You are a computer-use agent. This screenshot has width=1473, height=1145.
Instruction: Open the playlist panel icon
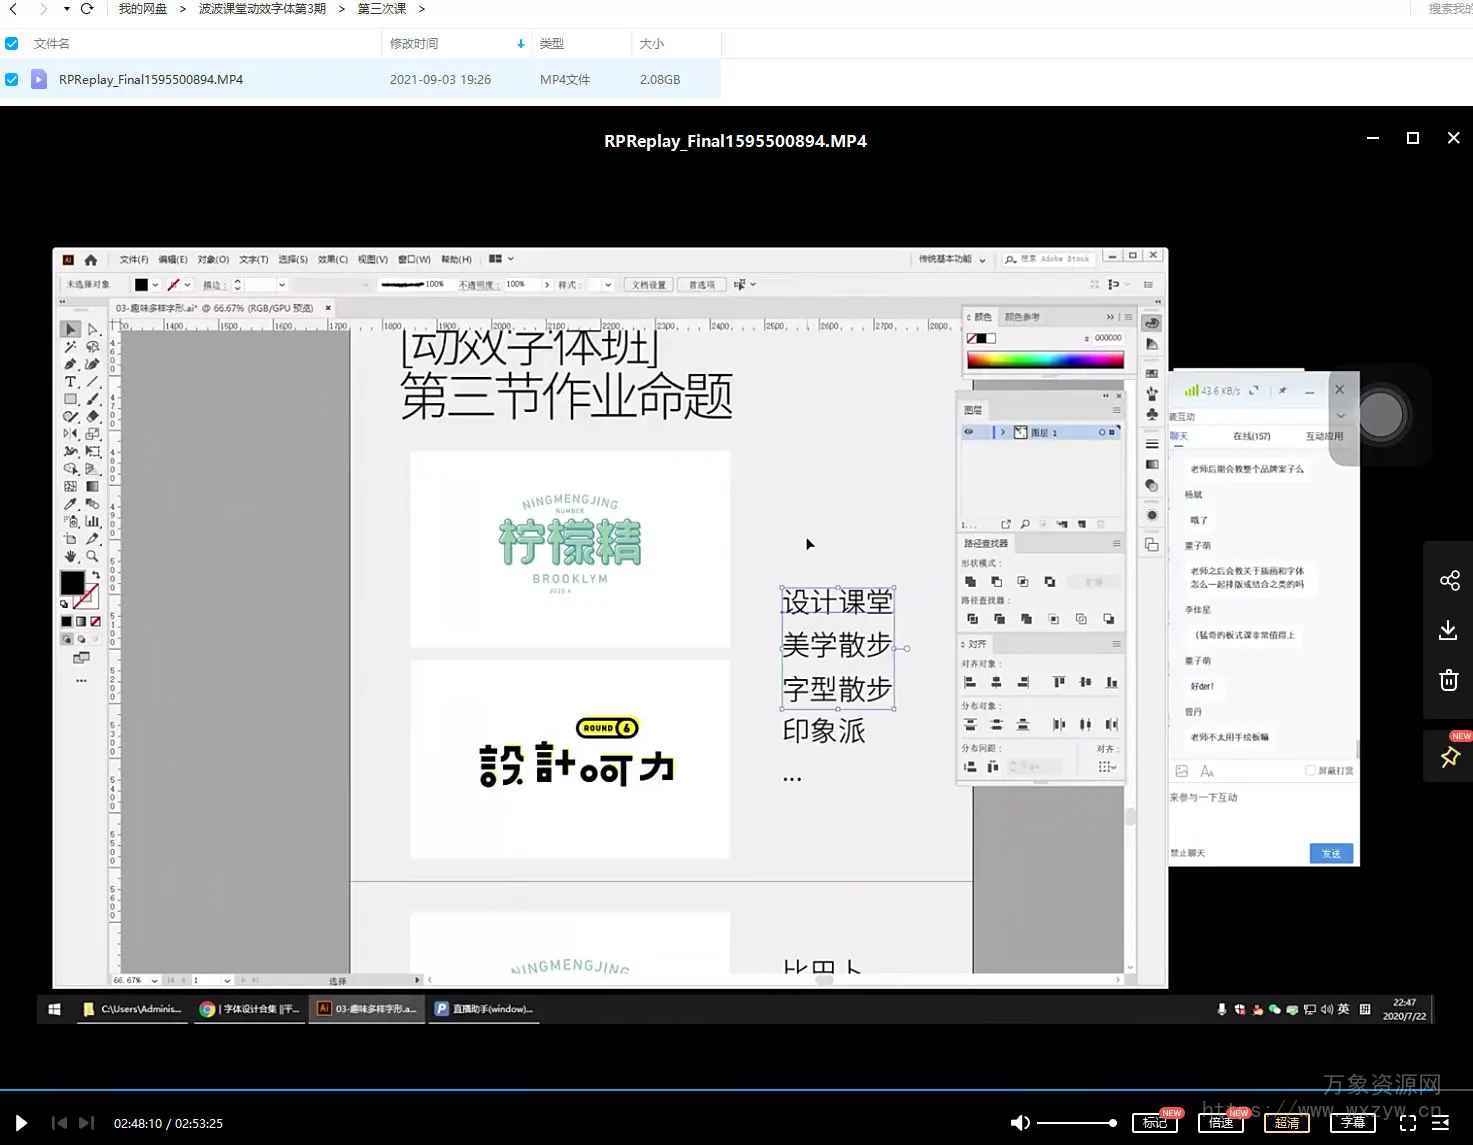click(x=1441, y=1123)
